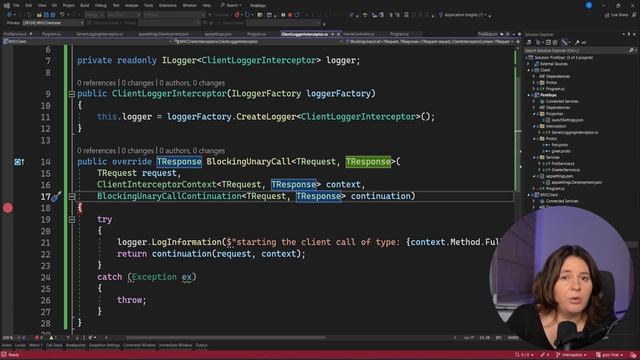
Task: Click the Save All icon in toolbar
Action: click(x=53, y=15)
